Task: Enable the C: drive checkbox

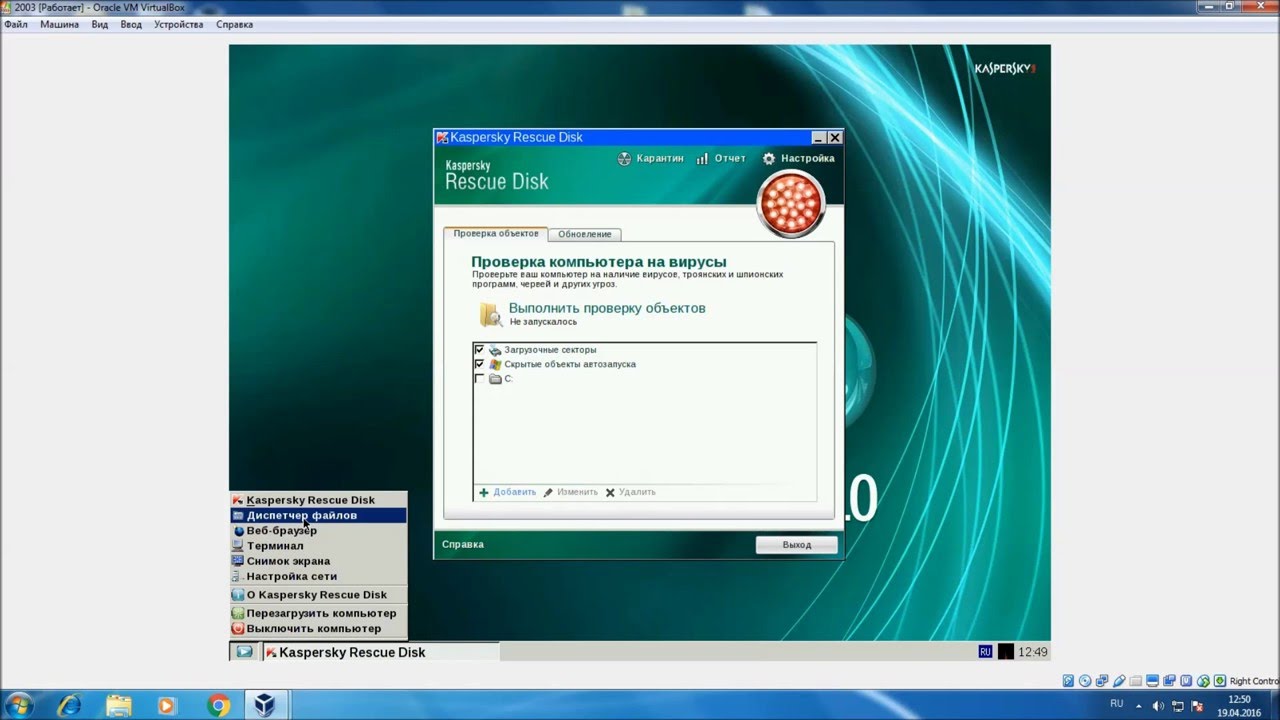Action: pyautogui.click(x=479, y=379)
